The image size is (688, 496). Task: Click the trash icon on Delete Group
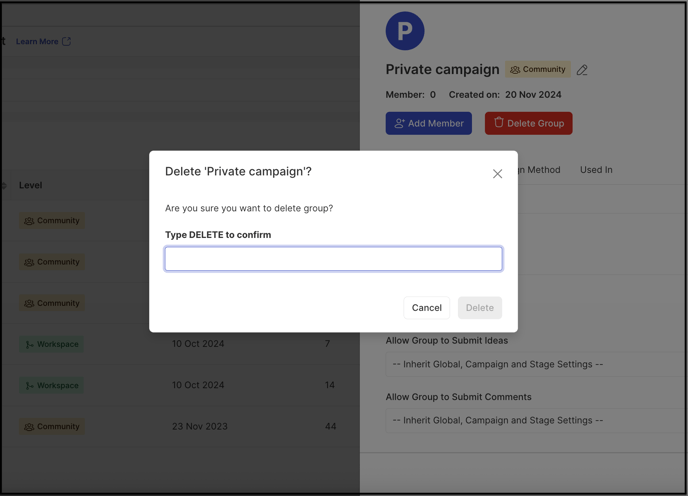click(x=498, y=122)
